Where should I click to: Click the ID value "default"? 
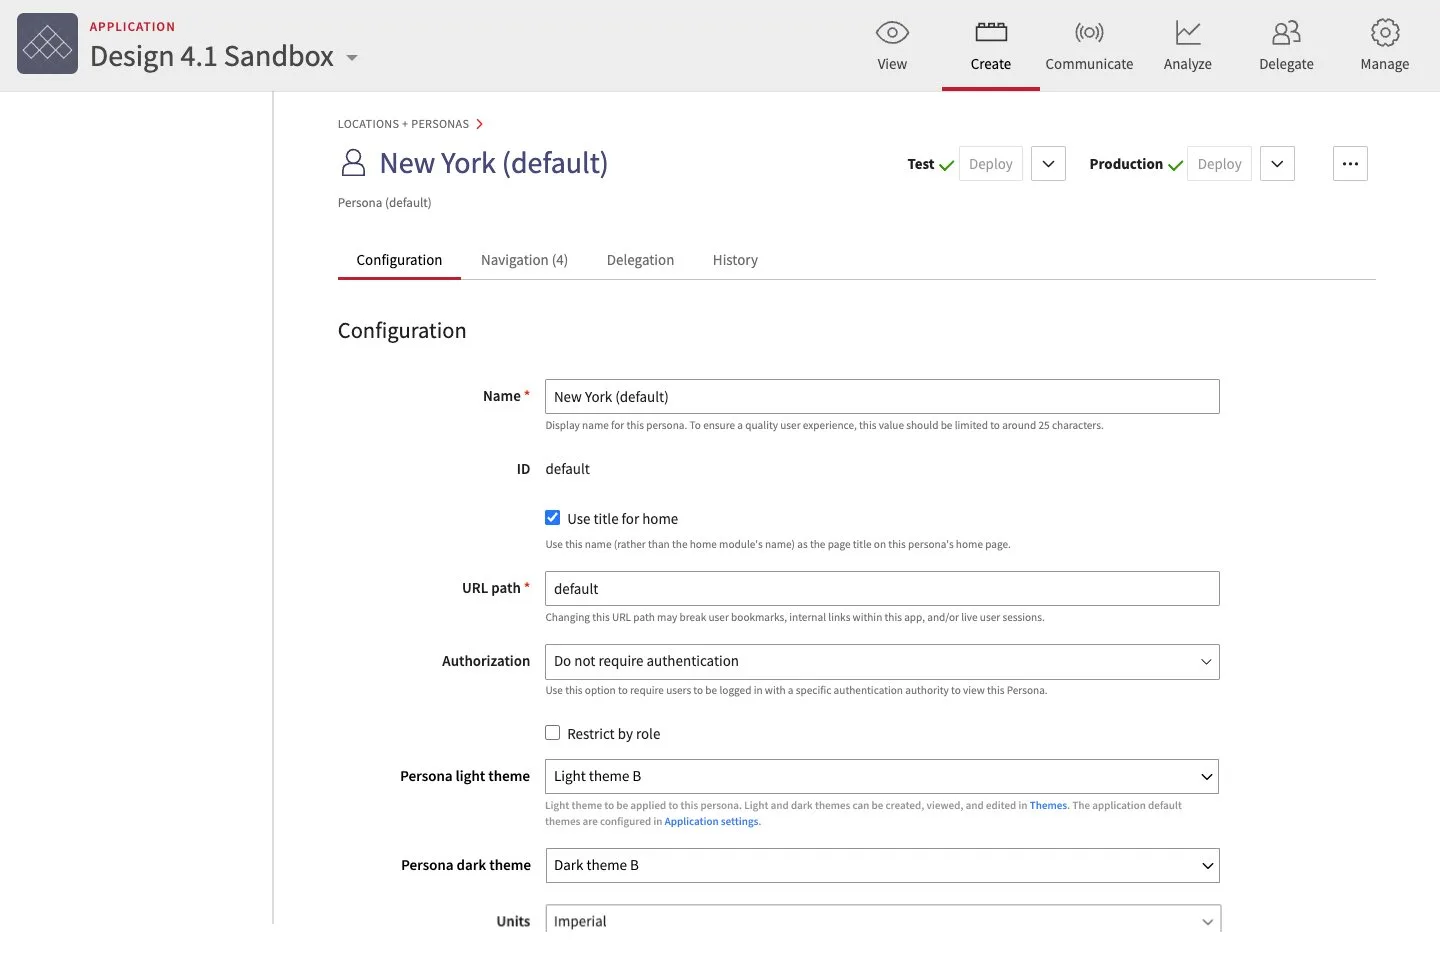click(x=567, y=469)
